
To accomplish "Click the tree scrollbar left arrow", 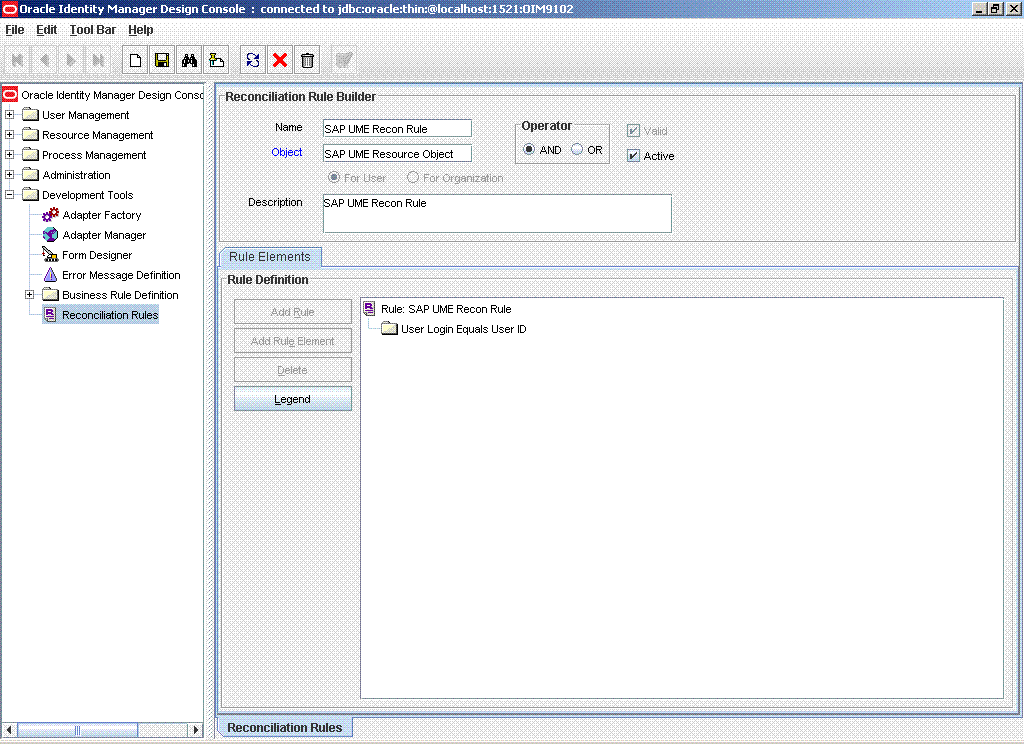I will [x=8, y=730].
